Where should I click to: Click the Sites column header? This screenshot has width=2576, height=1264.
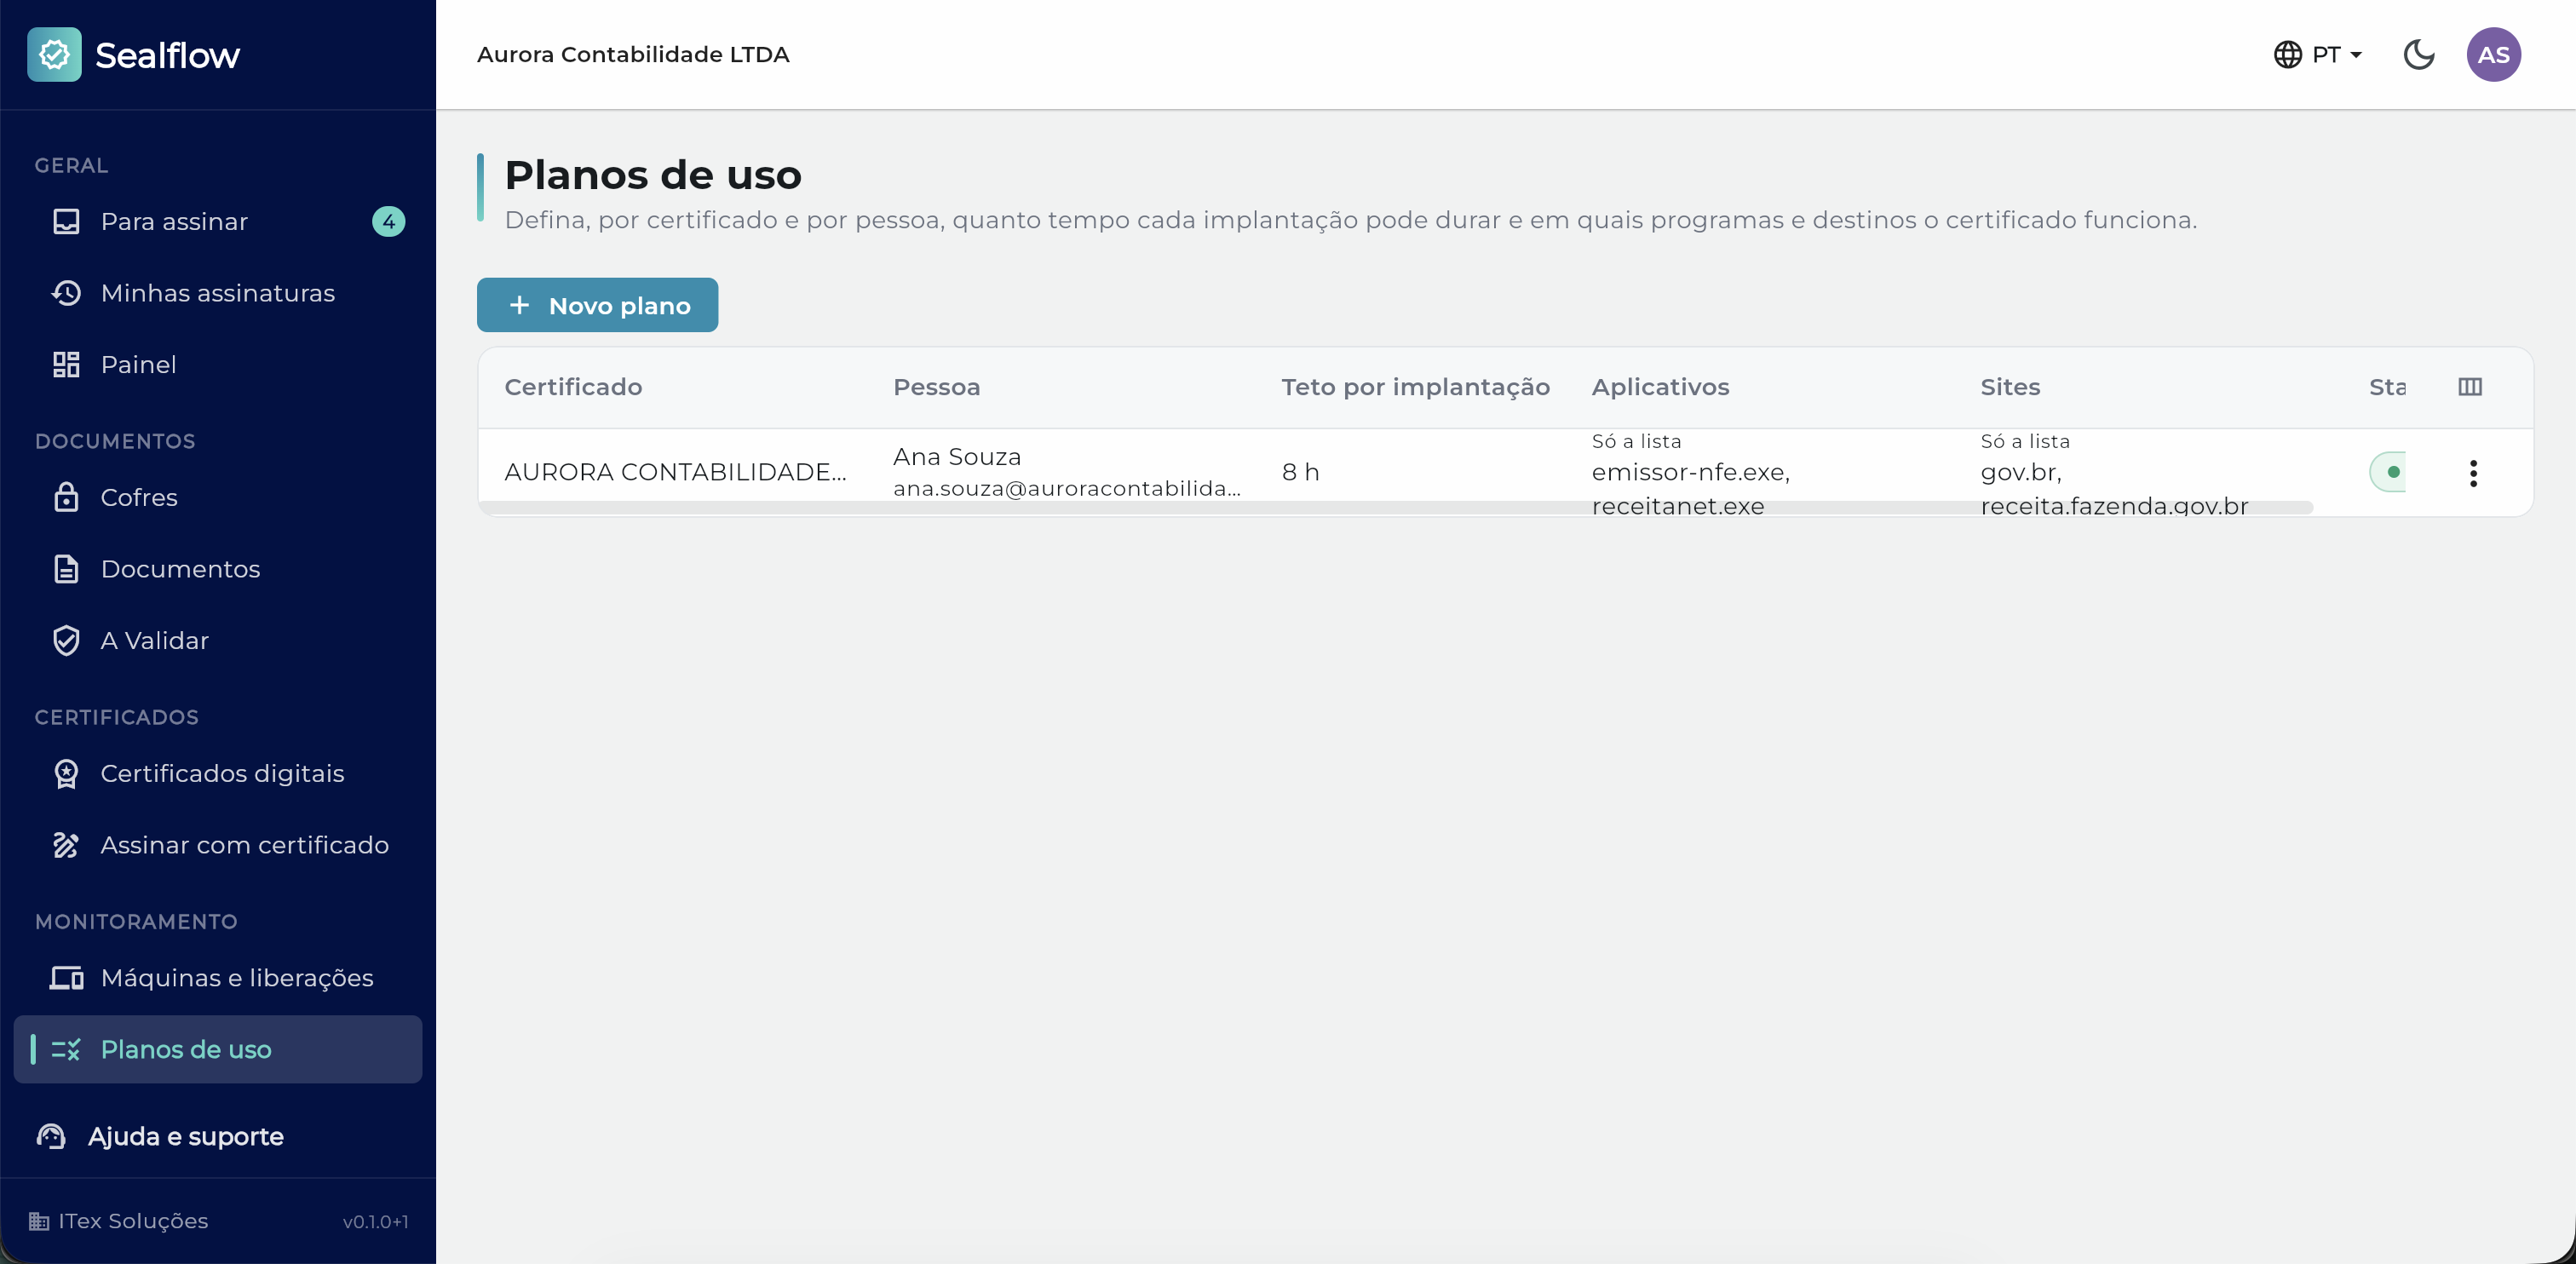click(2009, 387)
